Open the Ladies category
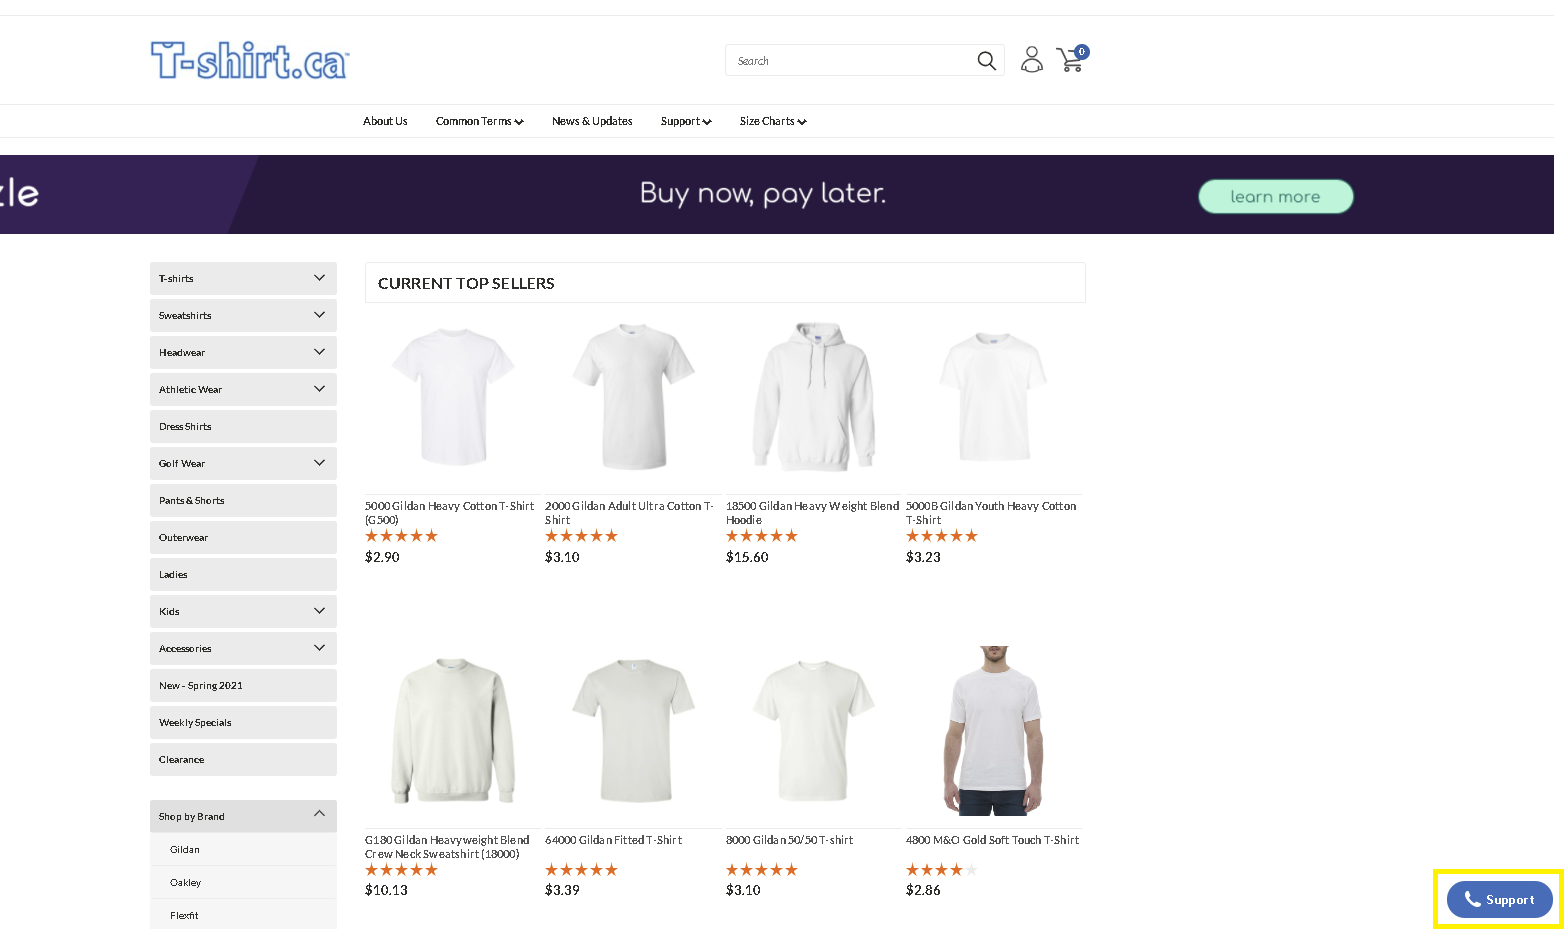The width and height of the screenshot is (1566, 933). point(243,574)
